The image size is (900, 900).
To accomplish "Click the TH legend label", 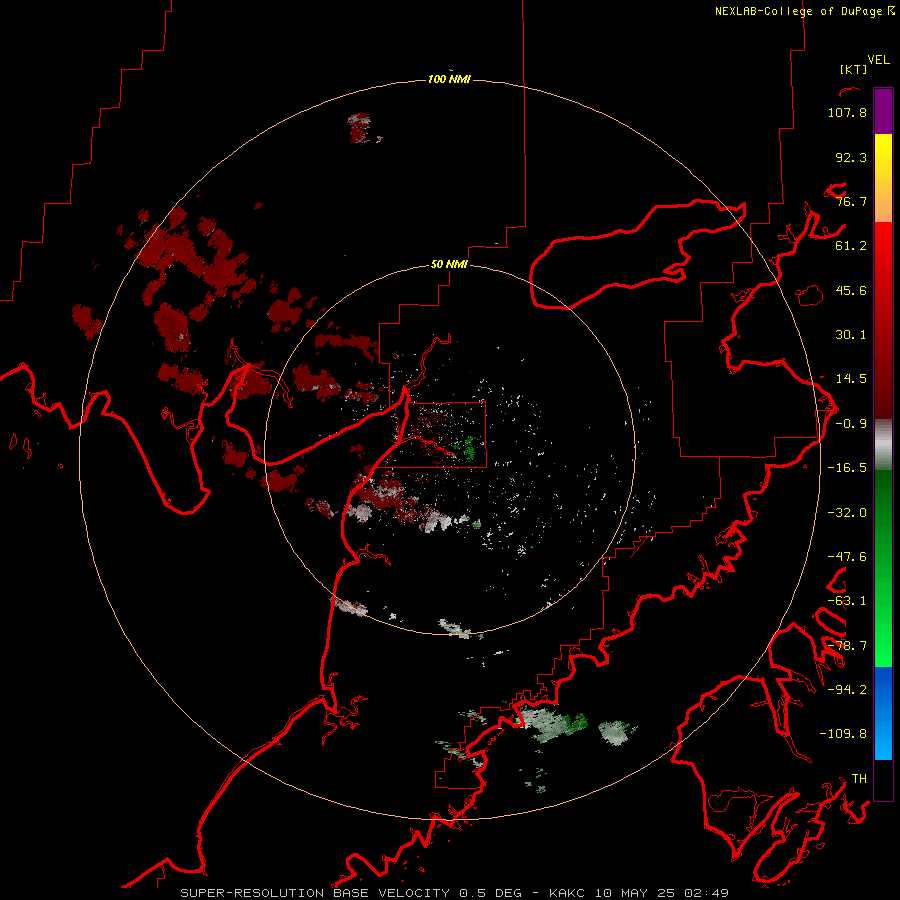I will [859, 779].
